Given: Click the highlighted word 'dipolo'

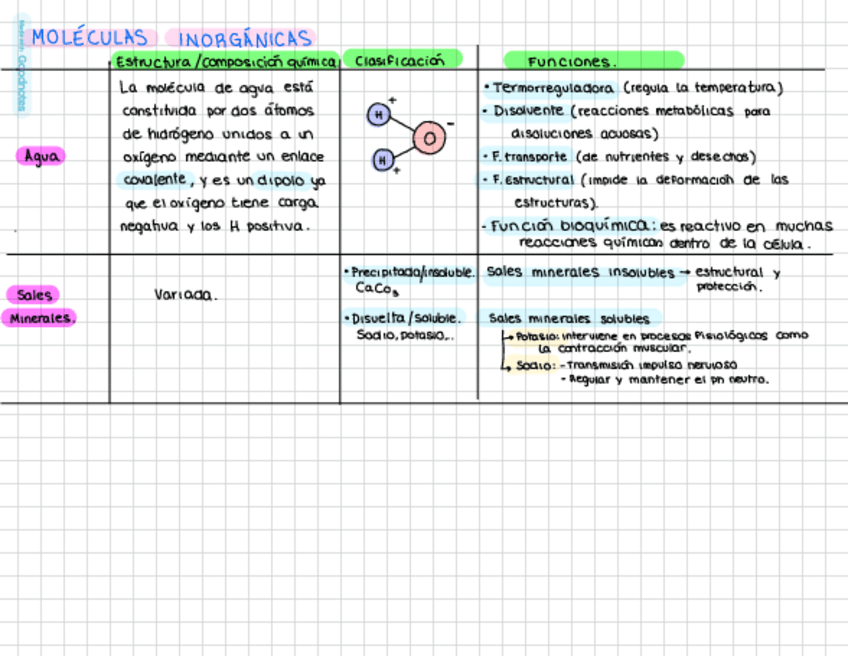Looking at the screenshot, I should point(281,180).
